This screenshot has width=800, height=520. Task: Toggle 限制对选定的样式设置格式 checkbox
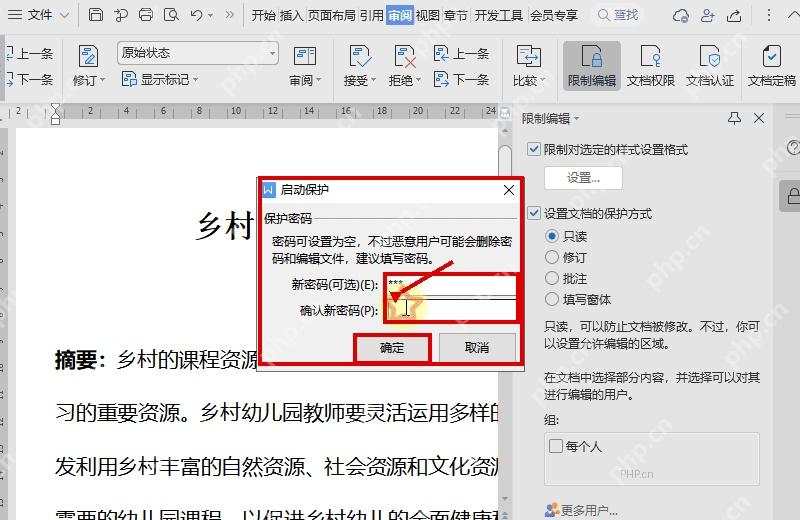coord(534,150)
